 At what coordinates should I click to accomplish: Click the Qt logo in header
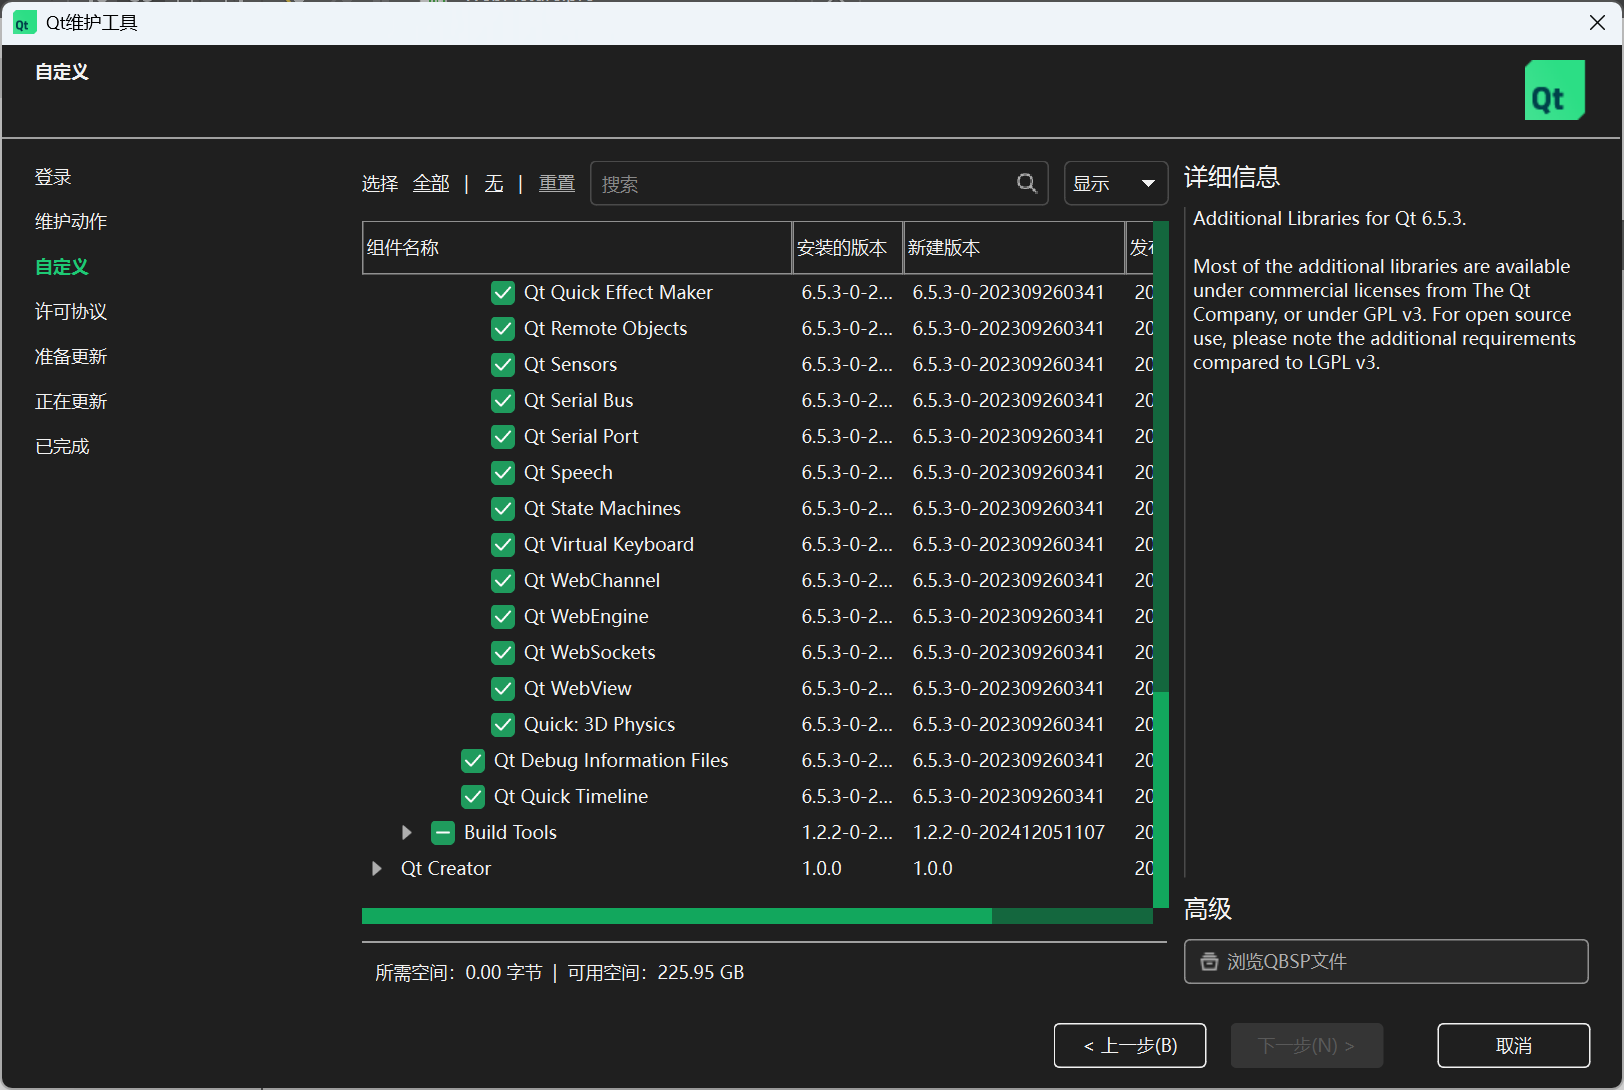click(x=1554, y=90)
